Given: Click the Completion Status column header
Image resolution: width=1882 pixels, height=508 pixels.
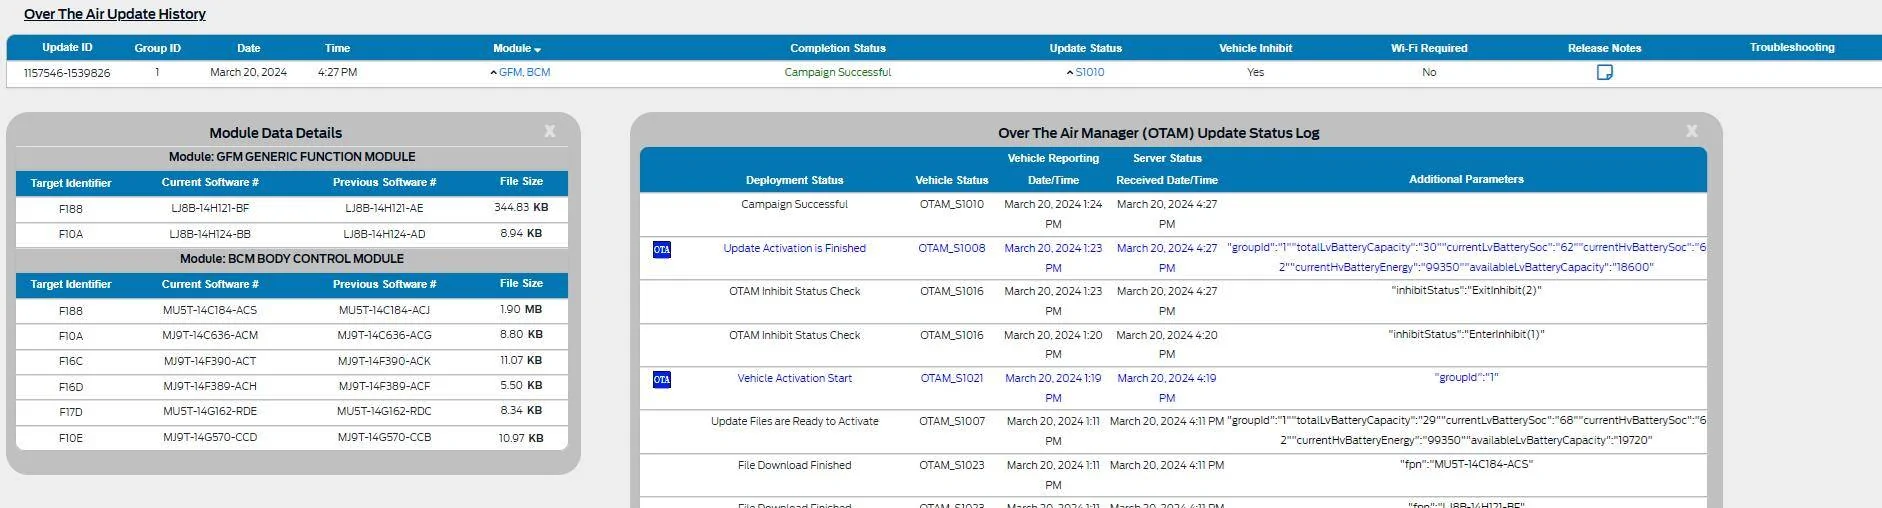Looking at the screenshot, I should (837, 48).
